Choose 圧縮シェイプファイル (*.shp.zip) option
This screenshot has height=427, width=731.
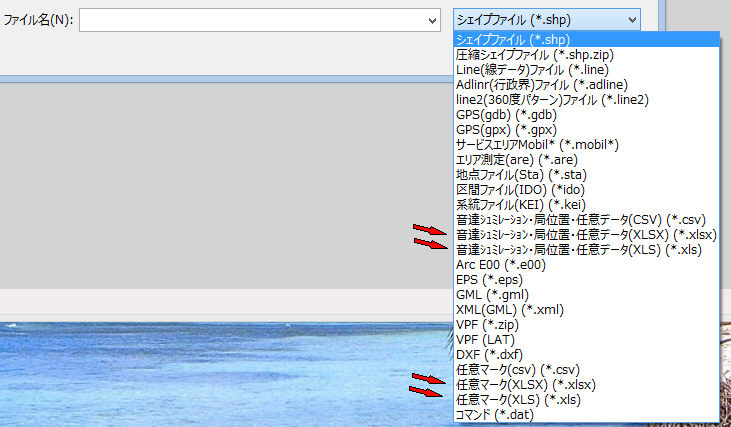pyautogui.click(x=537, y=54)
